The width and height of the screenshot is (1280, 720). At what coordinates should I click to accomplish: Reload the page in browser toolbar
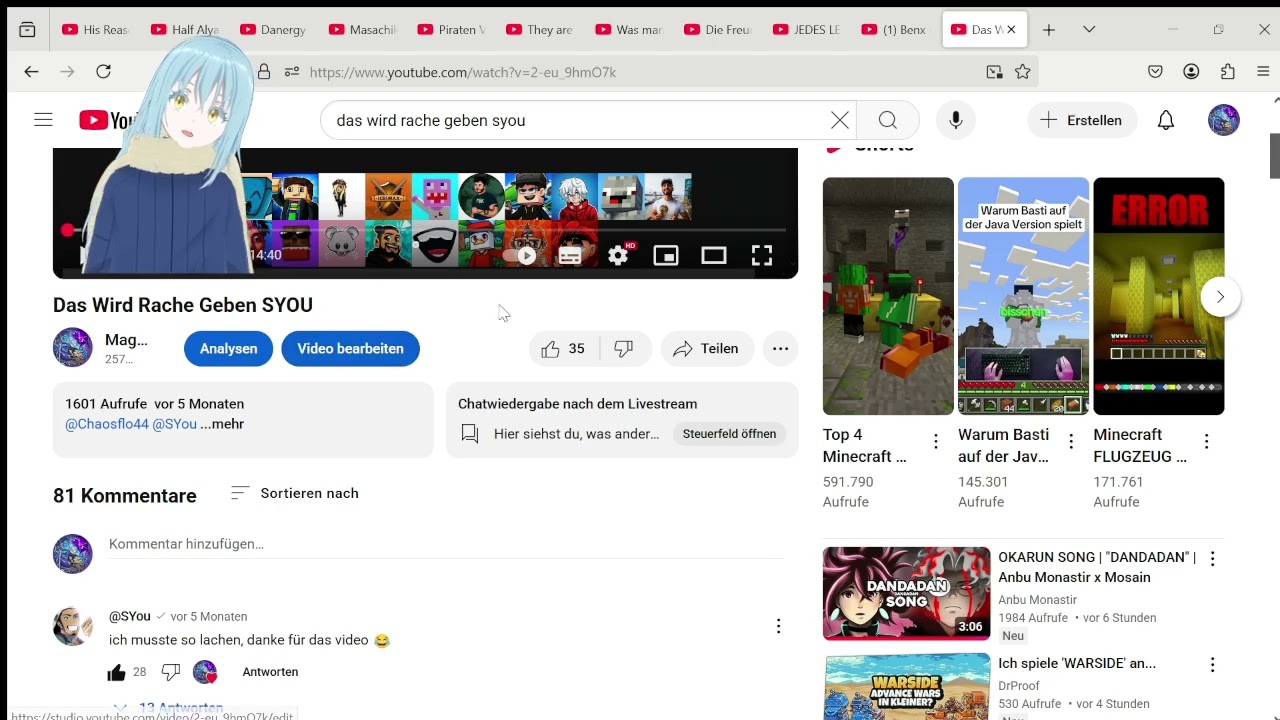click(x=103, y=72)
